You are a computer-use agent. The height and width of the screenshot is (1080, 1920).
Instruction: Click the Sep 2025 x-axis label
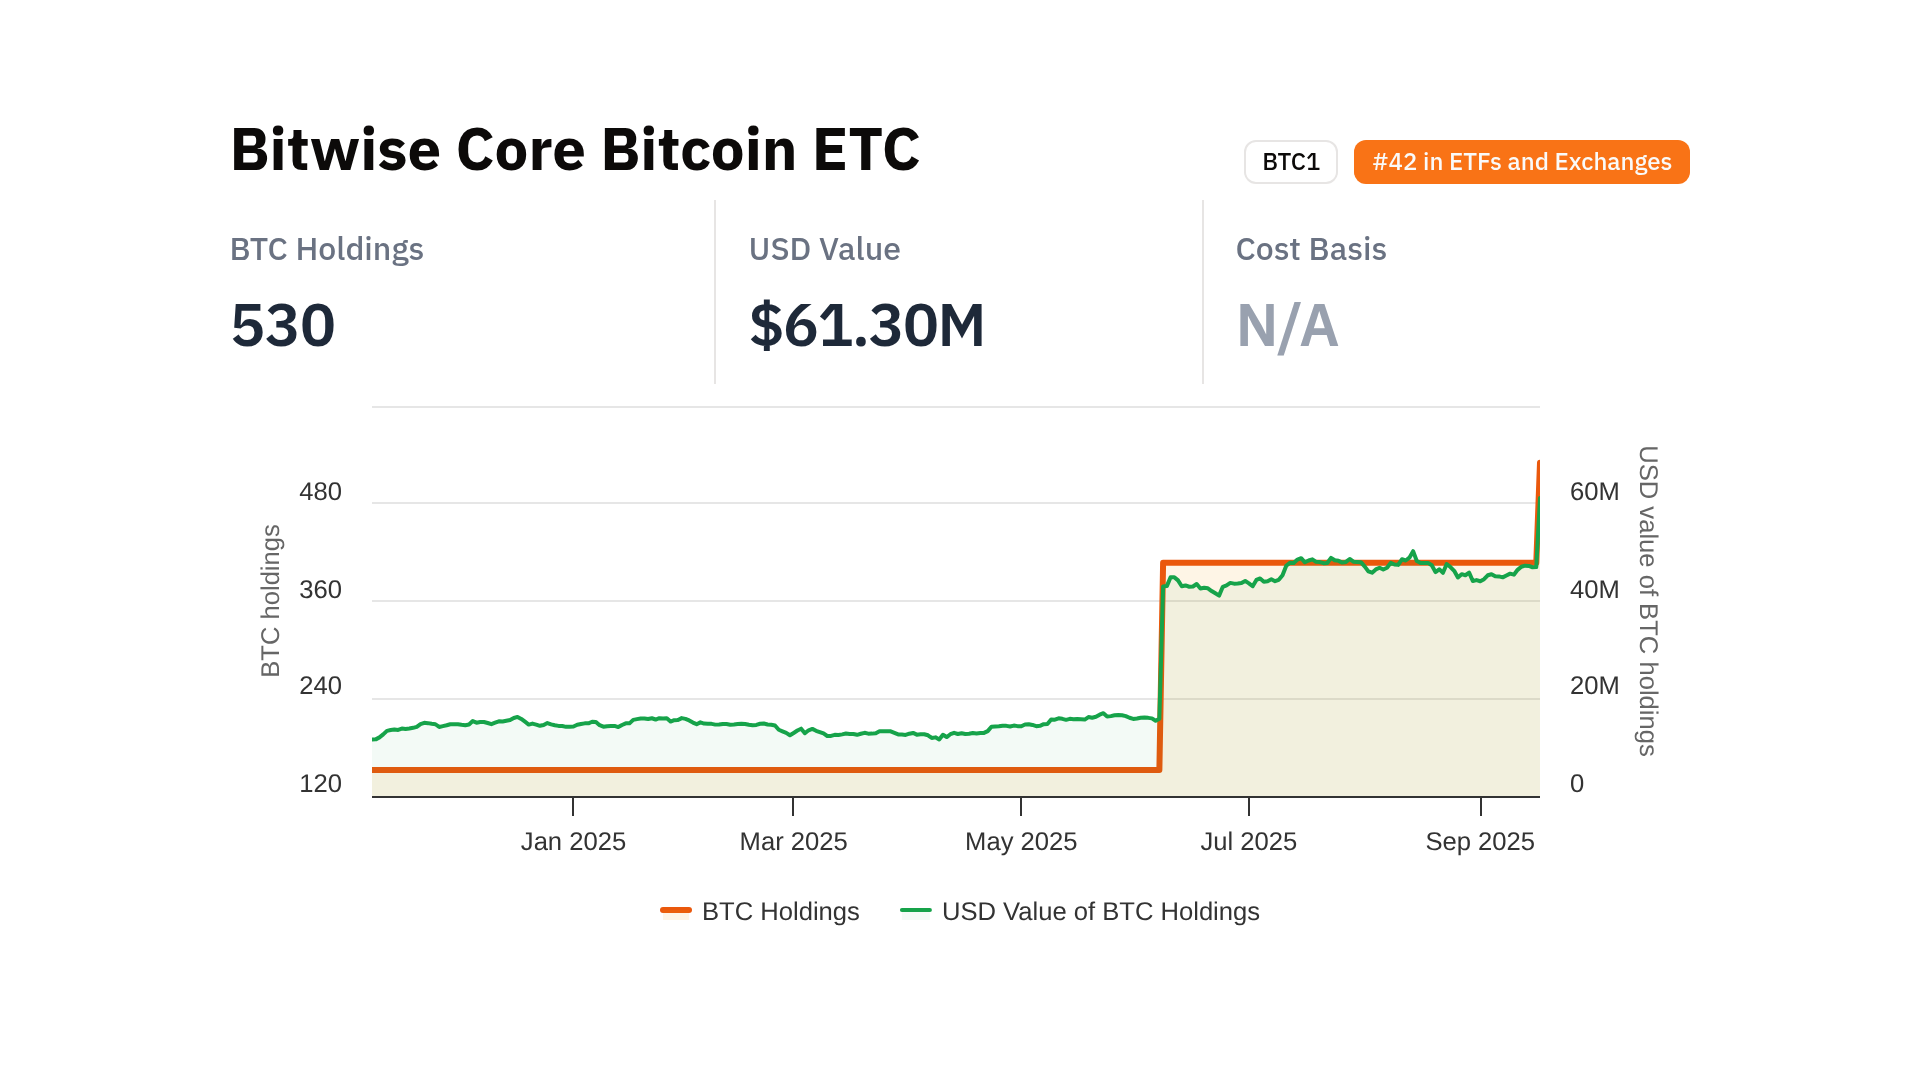pos(1480,842)
